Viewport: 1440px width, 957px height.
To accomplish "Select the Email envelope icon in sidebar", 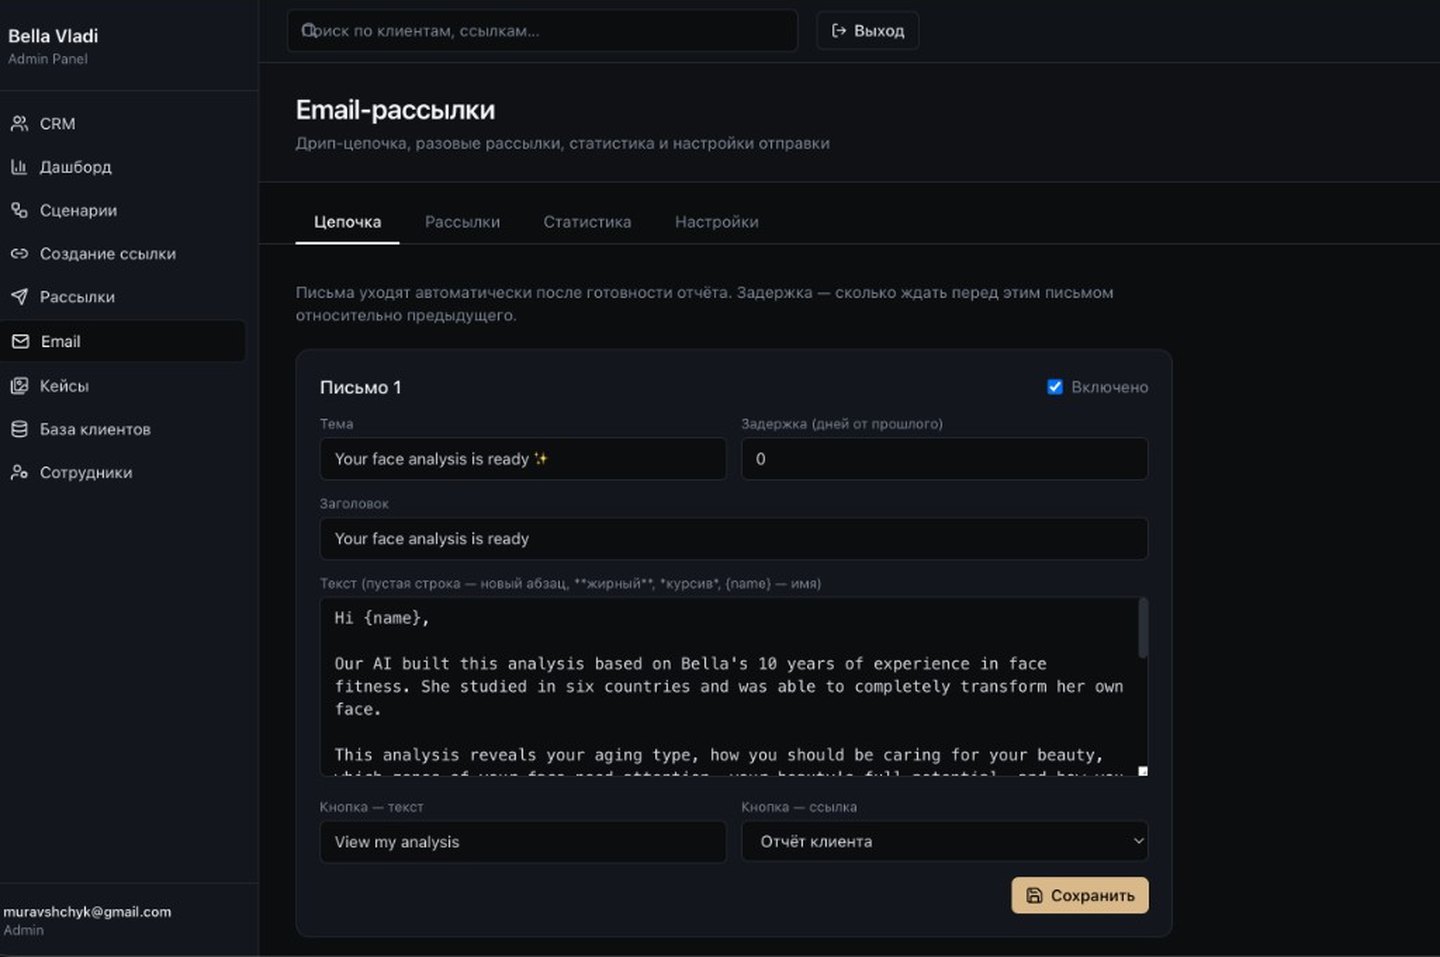I will (x=20, y=341).
